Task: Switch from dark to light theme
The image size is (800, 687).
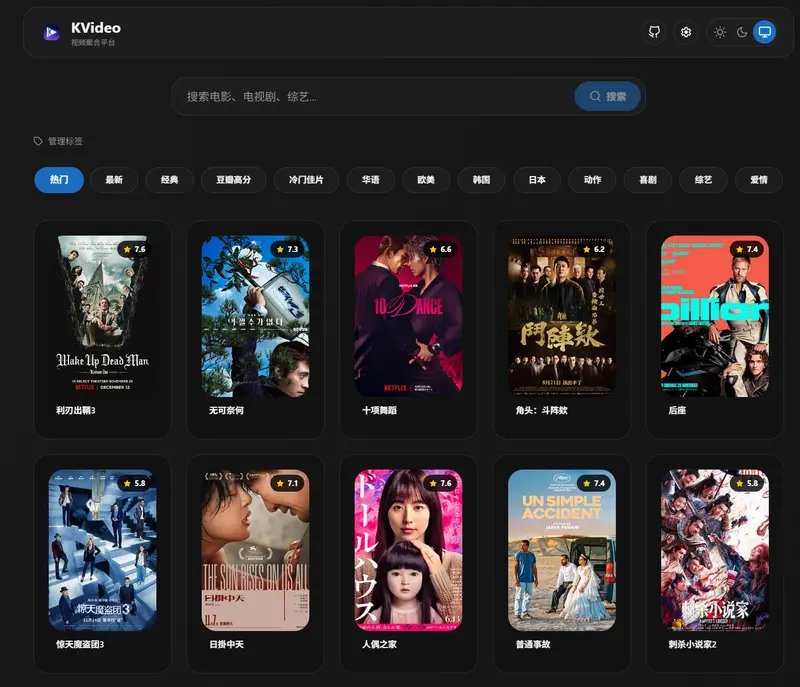Action: (720, 32)
